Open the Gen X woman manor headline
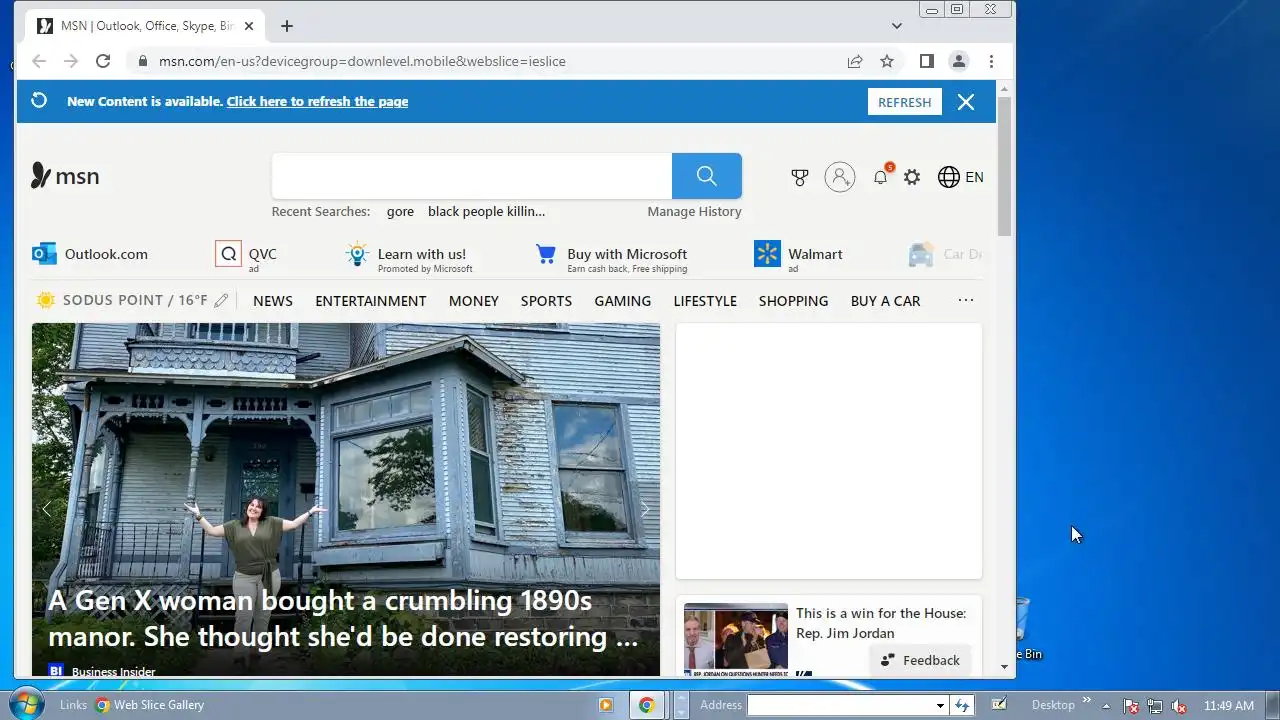Viewport: 1280px width, 720px height. coord(343,618)
